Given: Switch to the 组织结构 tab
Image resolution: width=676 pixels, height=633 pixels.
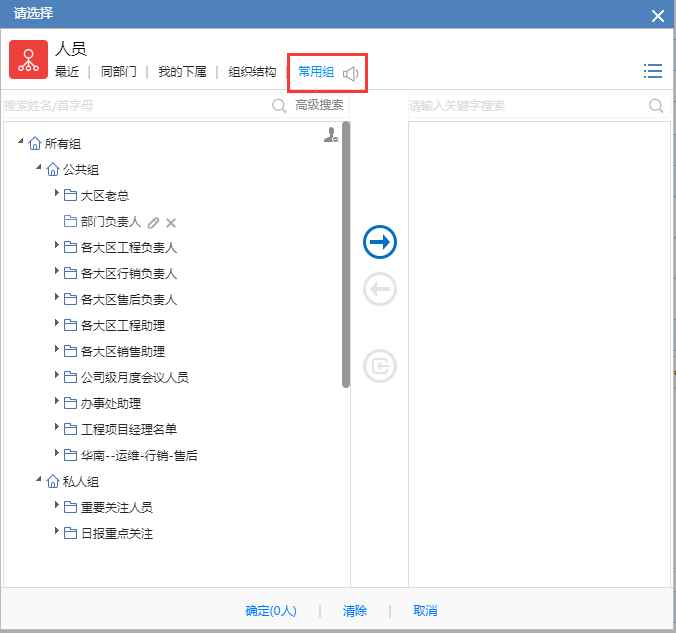Looking at the screenshot, I should (252, 72).
